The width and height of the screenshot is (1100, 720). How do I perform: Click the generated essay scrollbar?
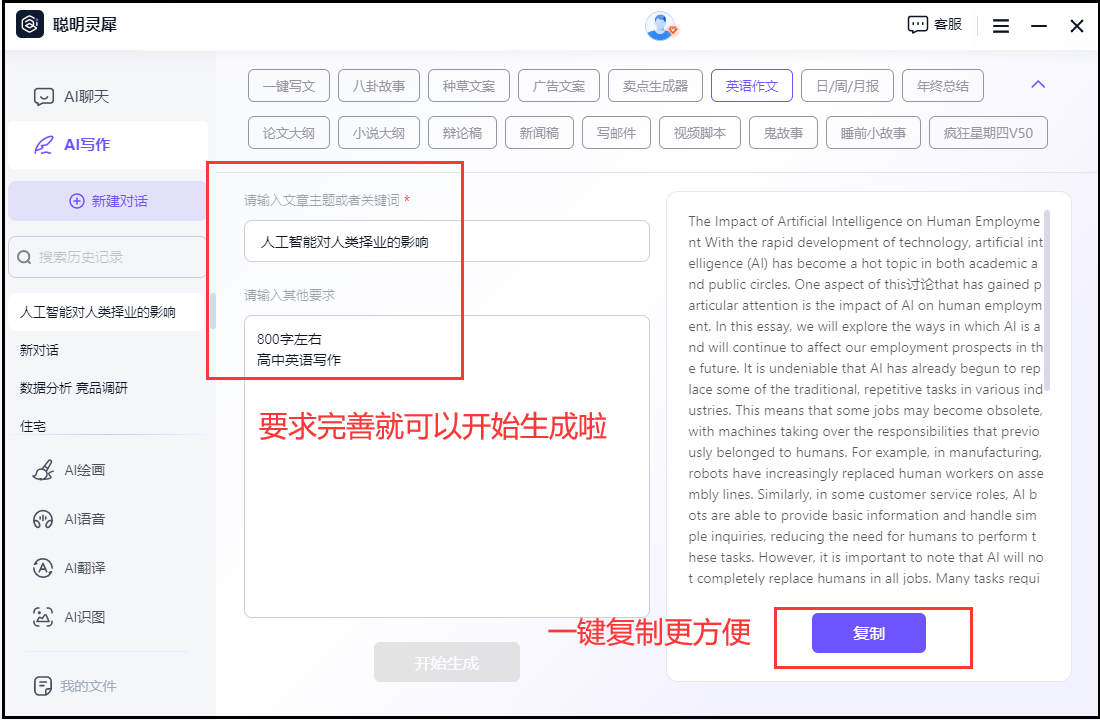tap(1047, 300)
